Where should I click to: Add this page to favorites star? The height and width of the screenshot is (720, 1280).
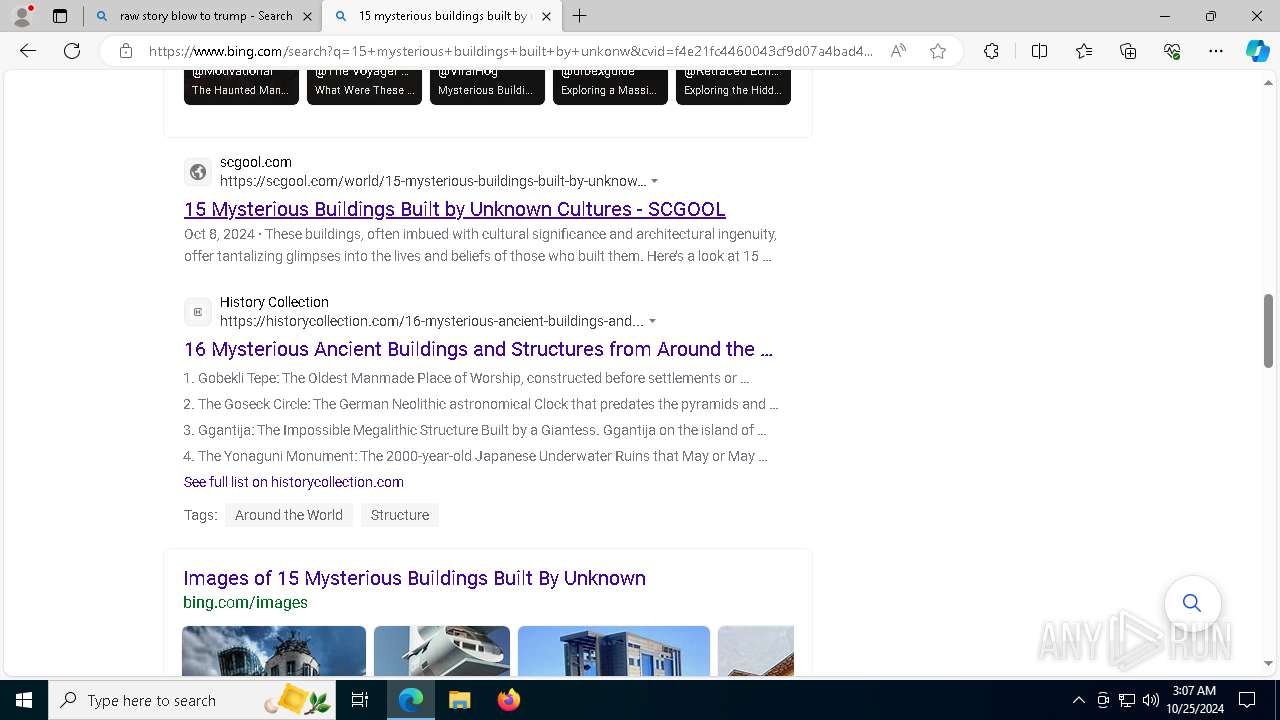[938, 51]
